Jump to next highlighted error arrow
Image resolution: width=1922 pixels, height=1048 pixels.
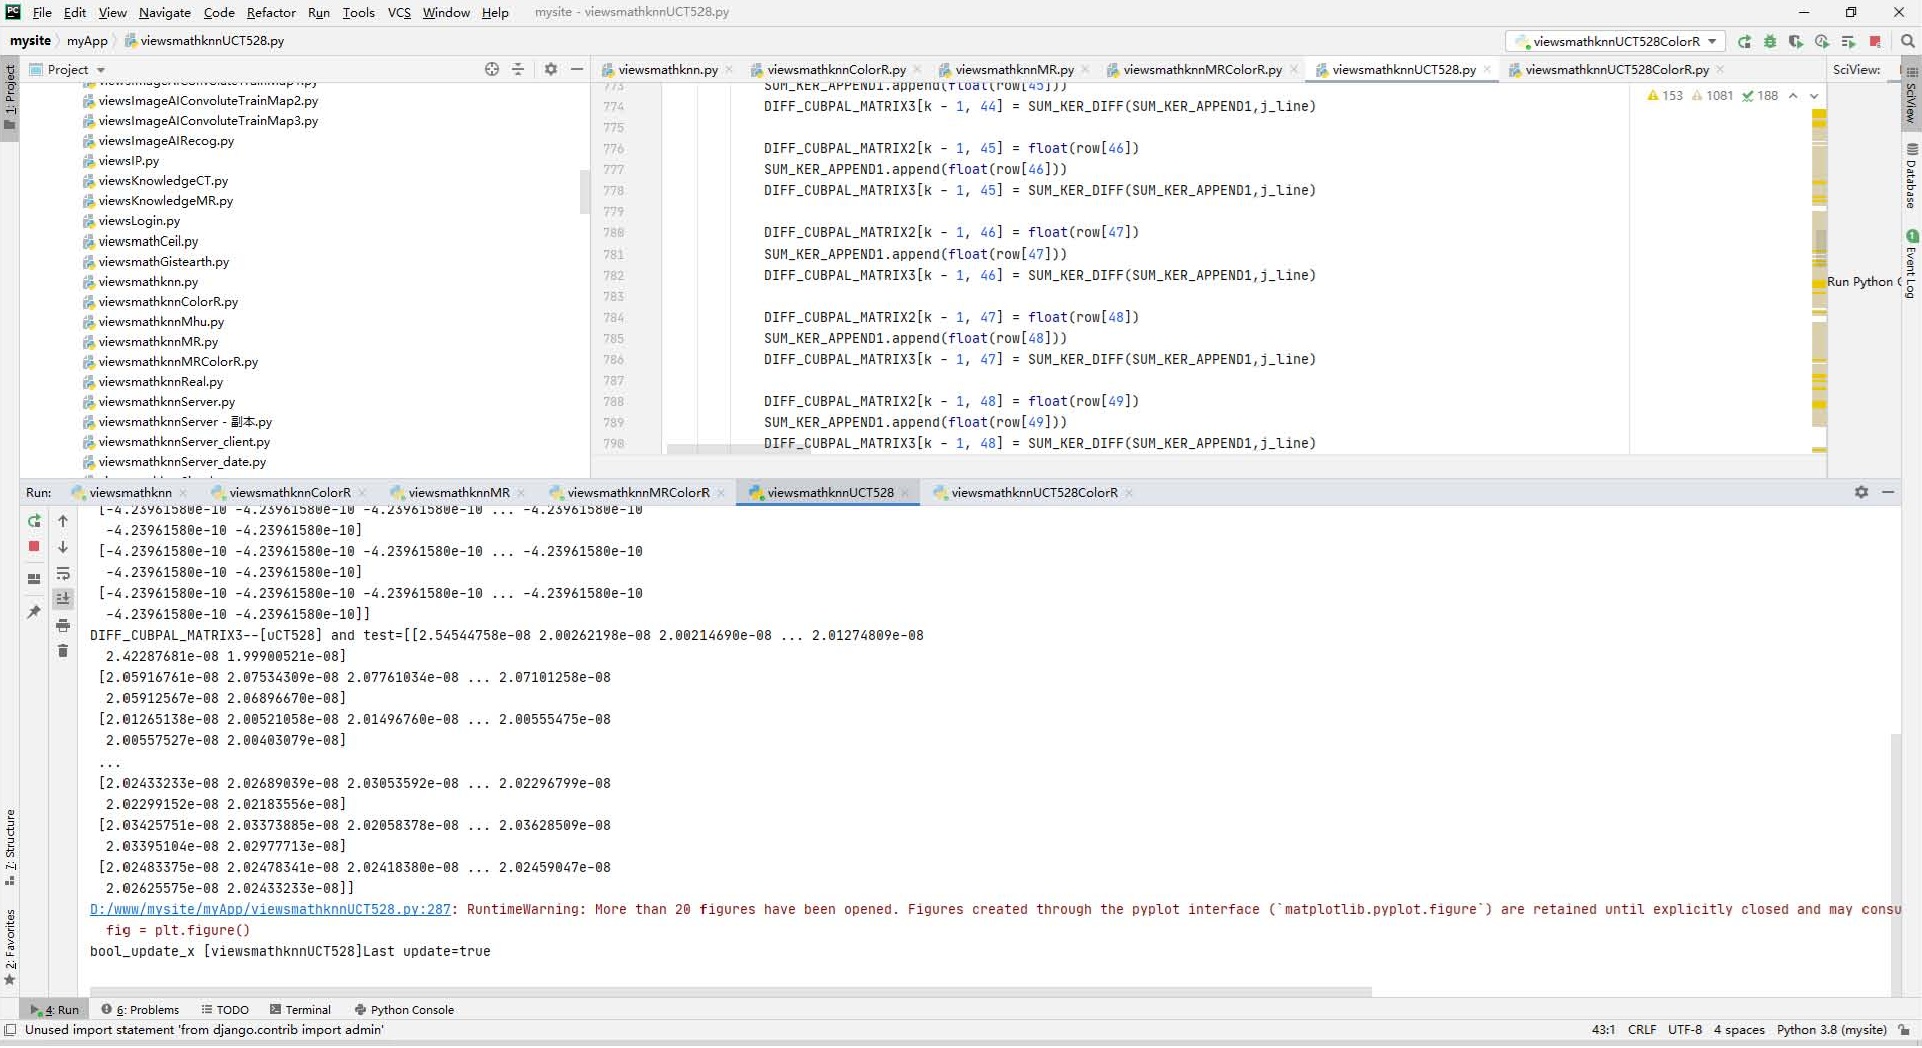click(x=1814, y=96)
